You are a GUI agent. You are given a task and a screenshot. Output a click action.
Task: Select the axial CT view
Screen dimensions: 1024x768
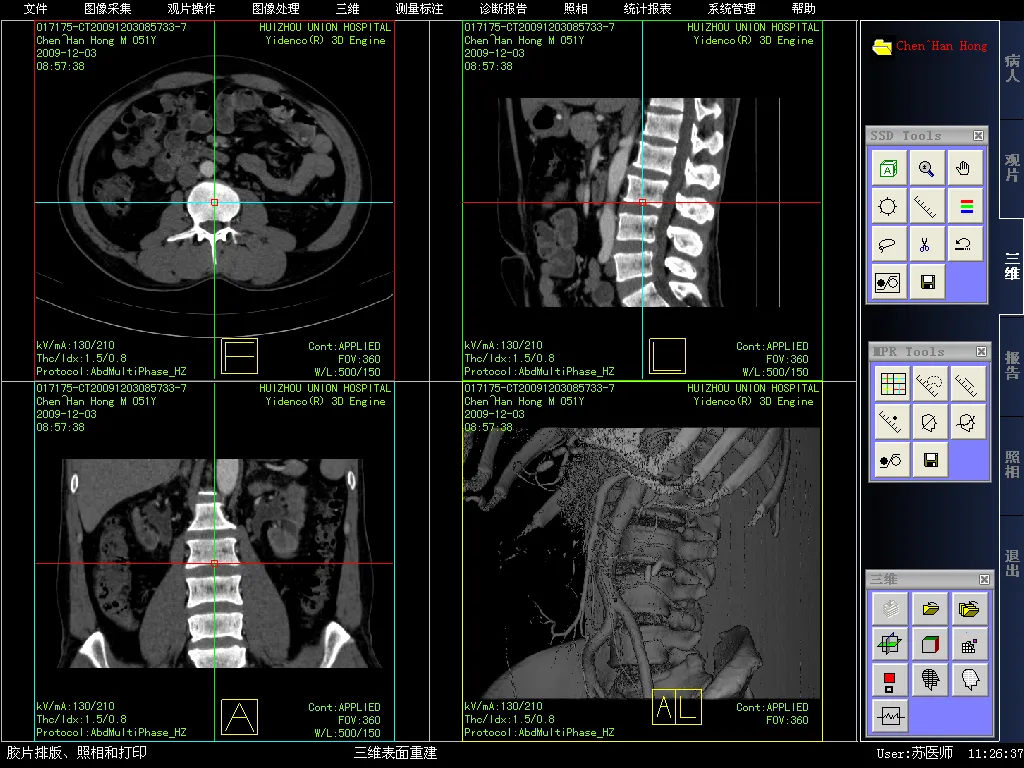[x=214, y=200]
